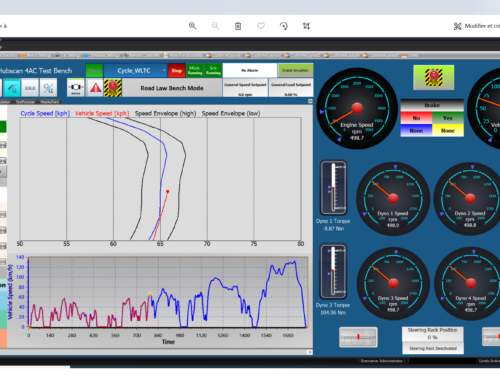This screenshot has height=383, width=500.
Task: Select the cyan pedal percent mode icon
Action: tap(12, 88)
